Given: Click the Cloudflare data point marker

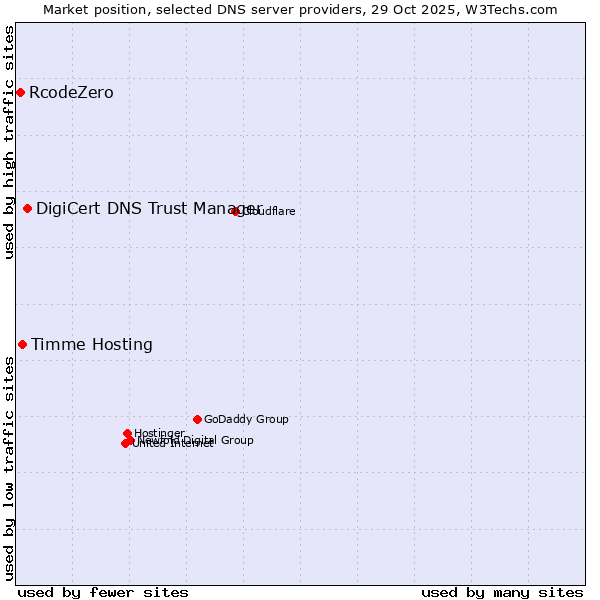Looking at the screenshot, I should coord(236,211).
